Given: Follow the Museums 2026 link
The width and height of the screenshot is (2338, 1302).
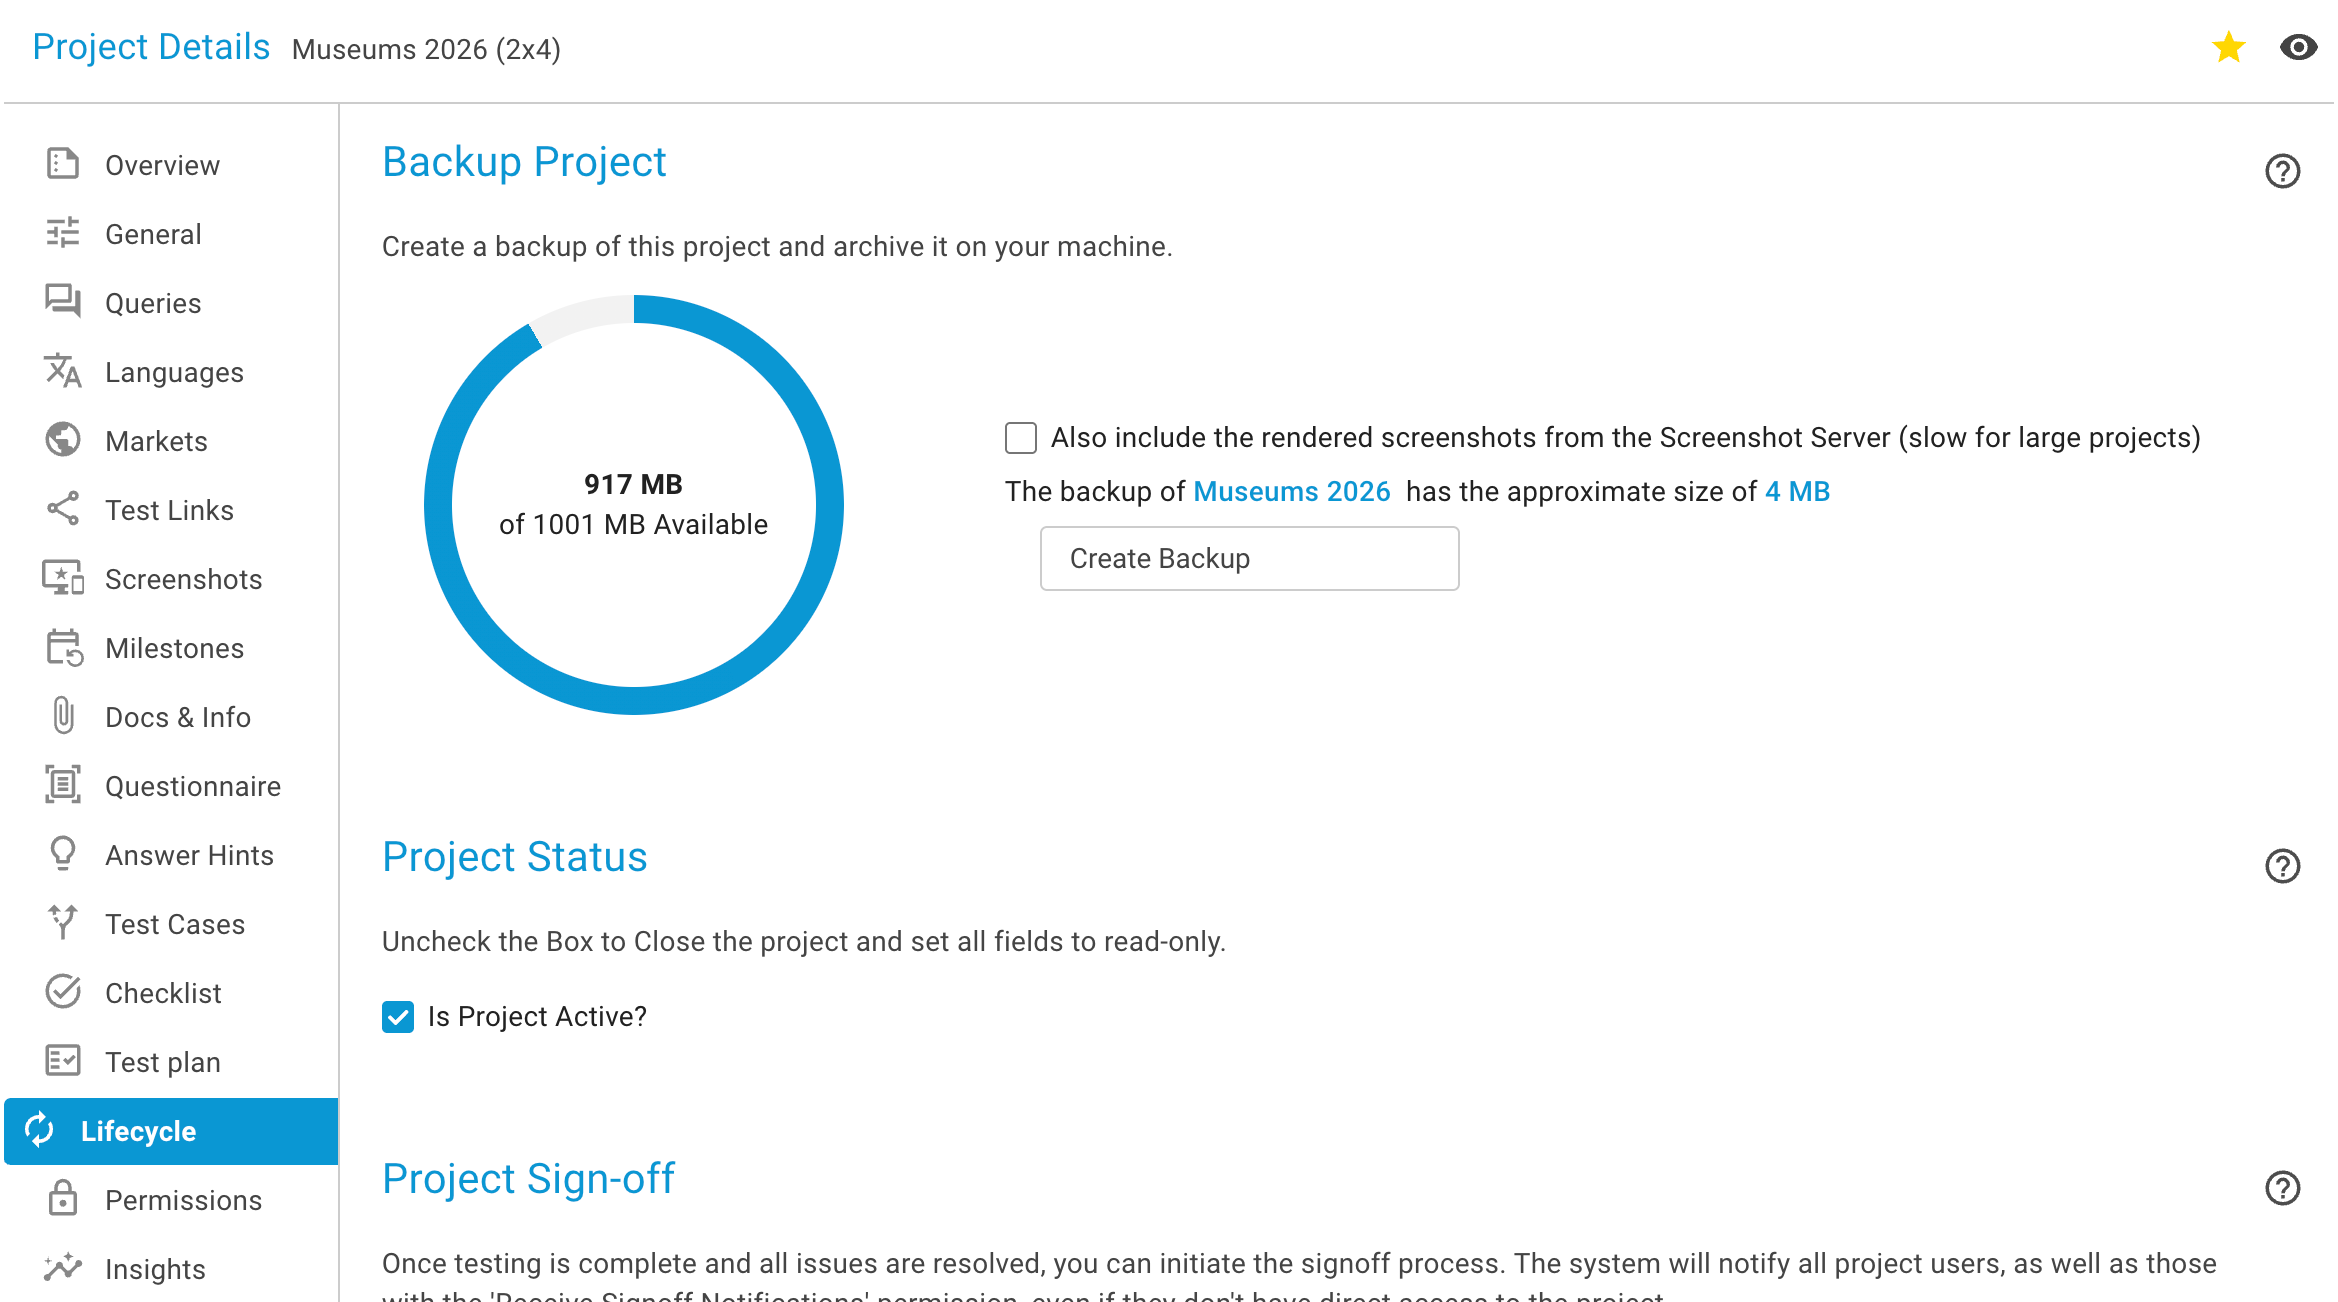Looking at the screenshot, I should coord(1291,491).
